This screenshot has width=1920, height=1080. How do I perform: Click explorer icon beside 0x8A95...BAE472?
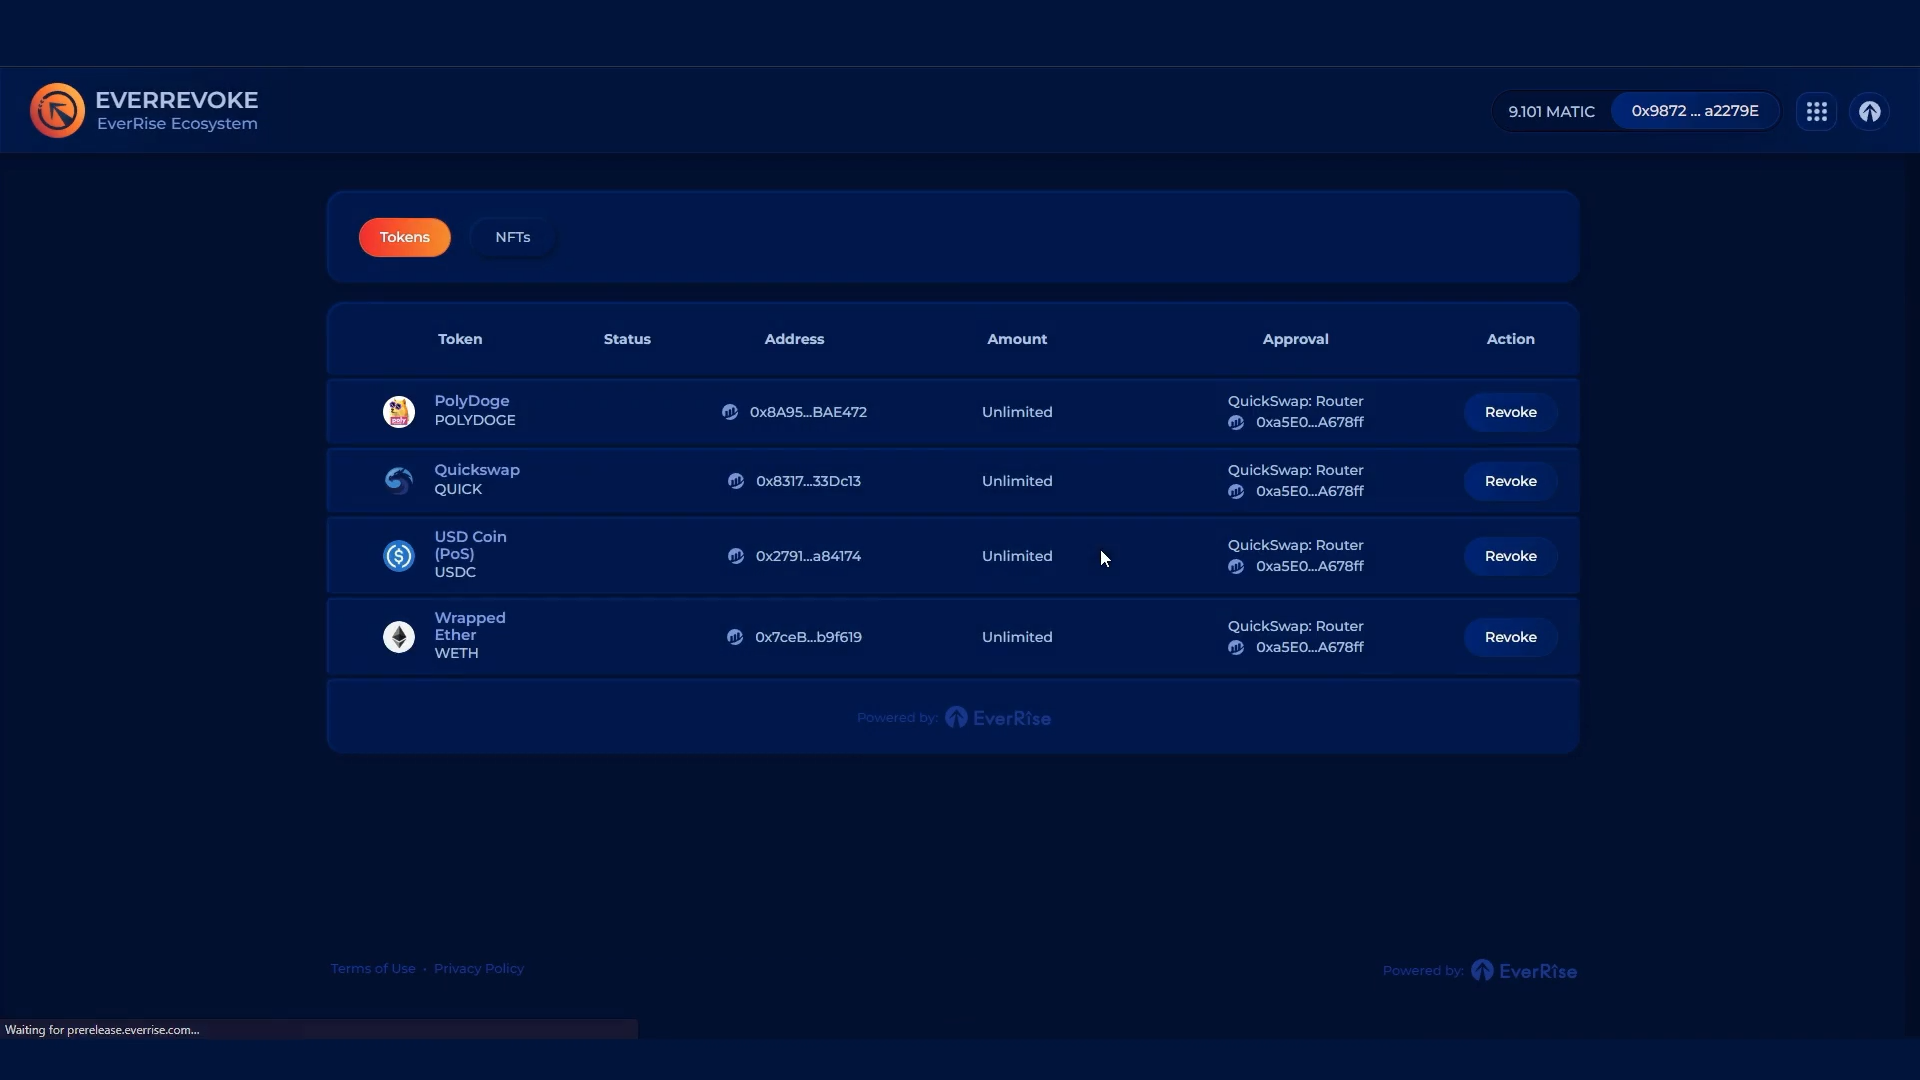pos(730,412)
